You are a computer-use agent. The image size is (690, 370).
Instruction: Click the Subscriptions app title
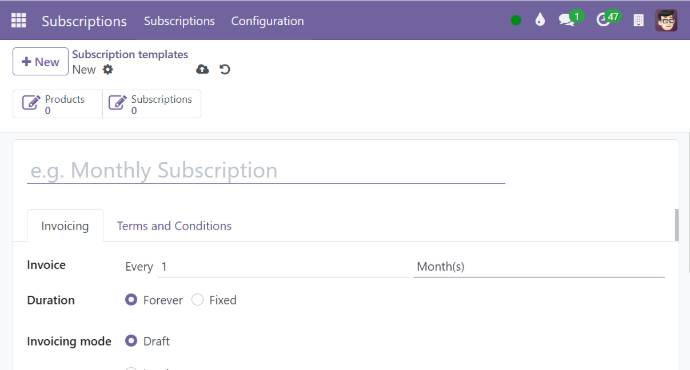(84, 21)
